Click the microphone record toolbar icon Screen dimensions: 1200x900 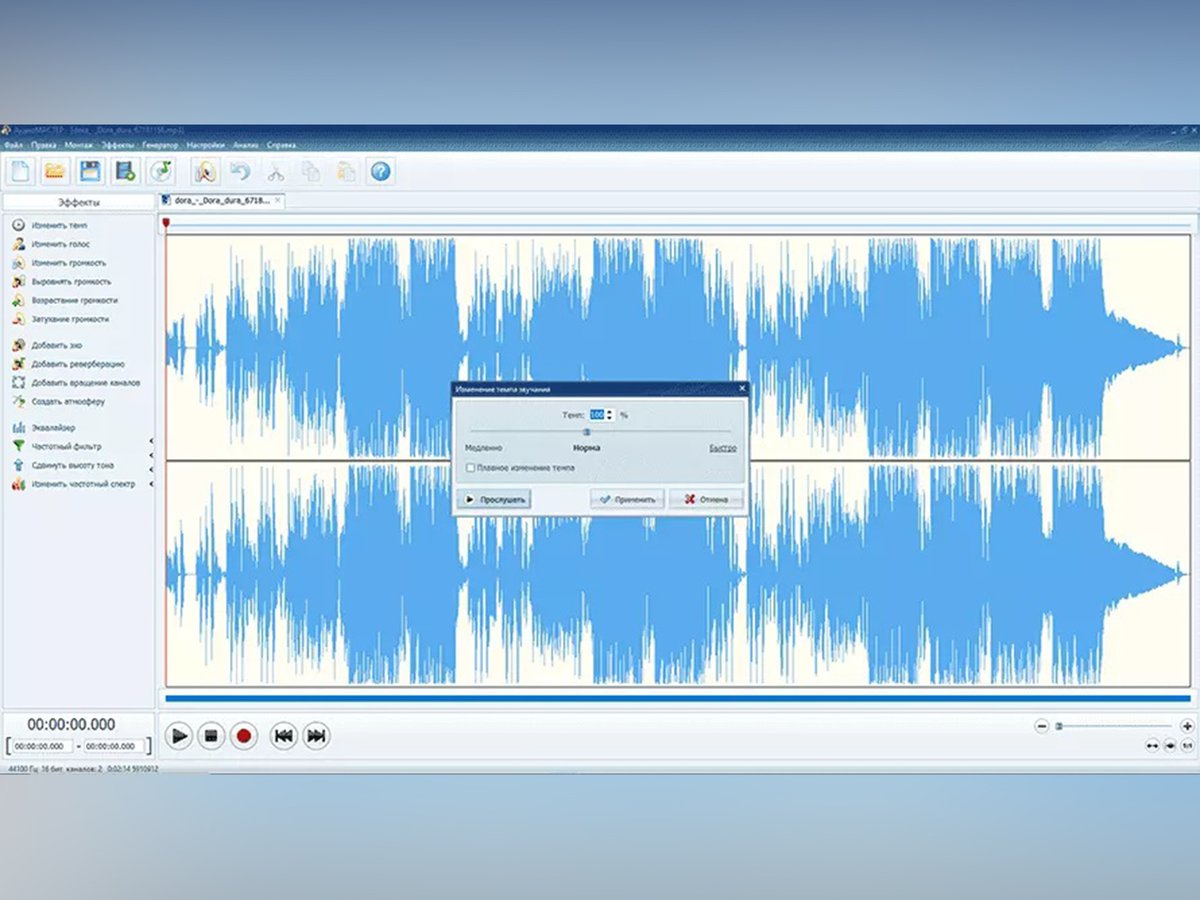(x=204, y=171)
